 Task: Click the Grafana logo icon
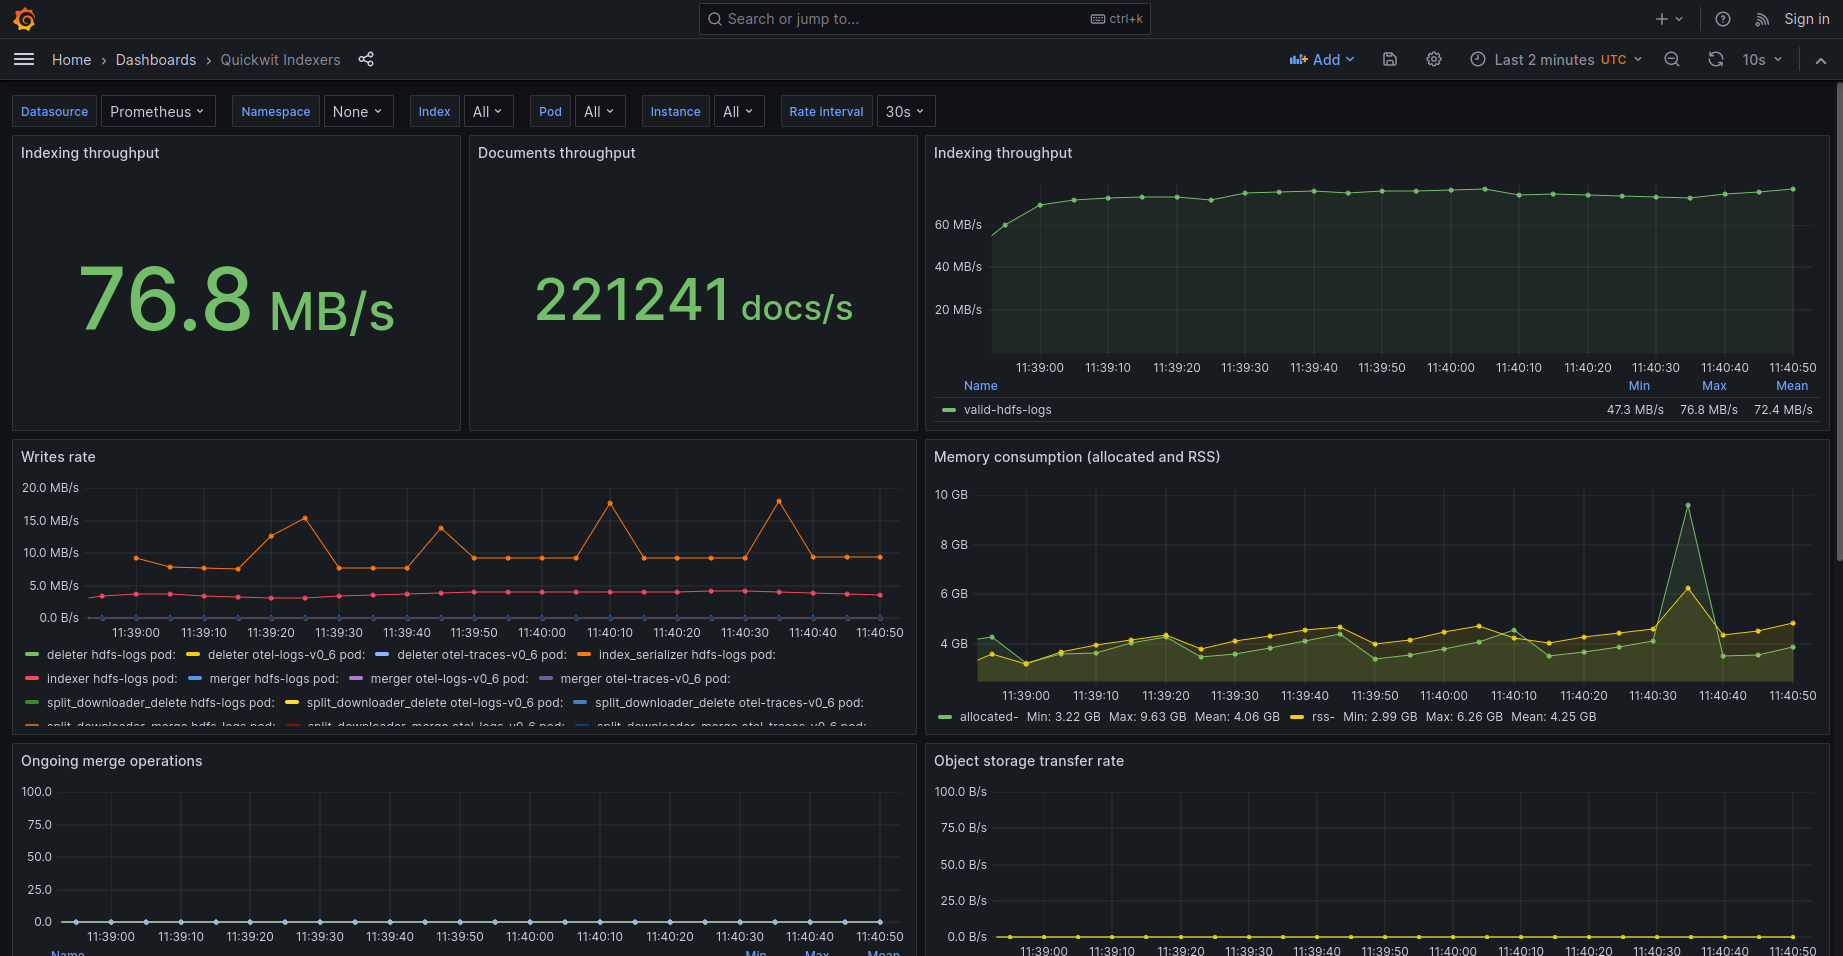(25, 19)
